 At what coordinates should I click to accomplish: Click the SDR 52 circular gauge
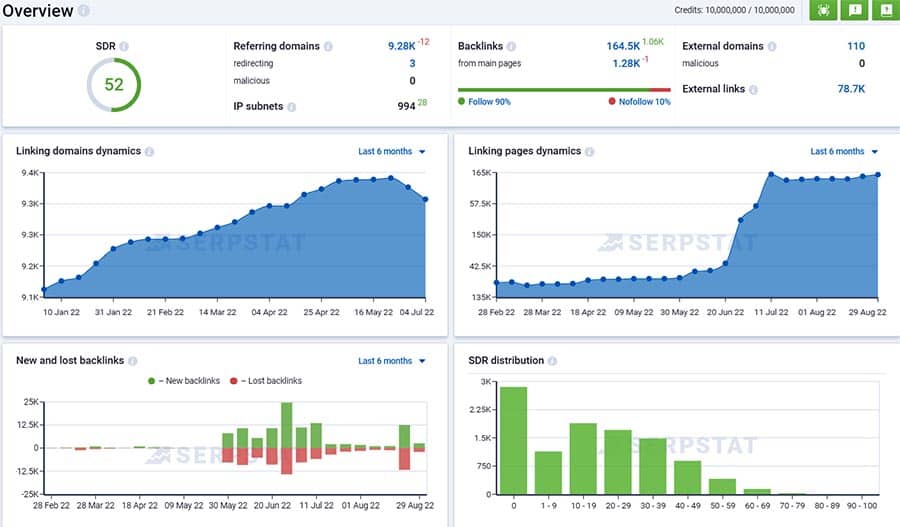click(114, 85)
